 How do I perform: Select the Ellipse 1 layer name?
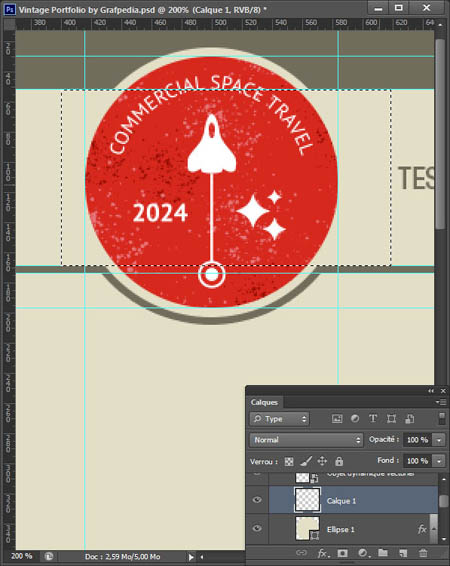click(341, 530)
